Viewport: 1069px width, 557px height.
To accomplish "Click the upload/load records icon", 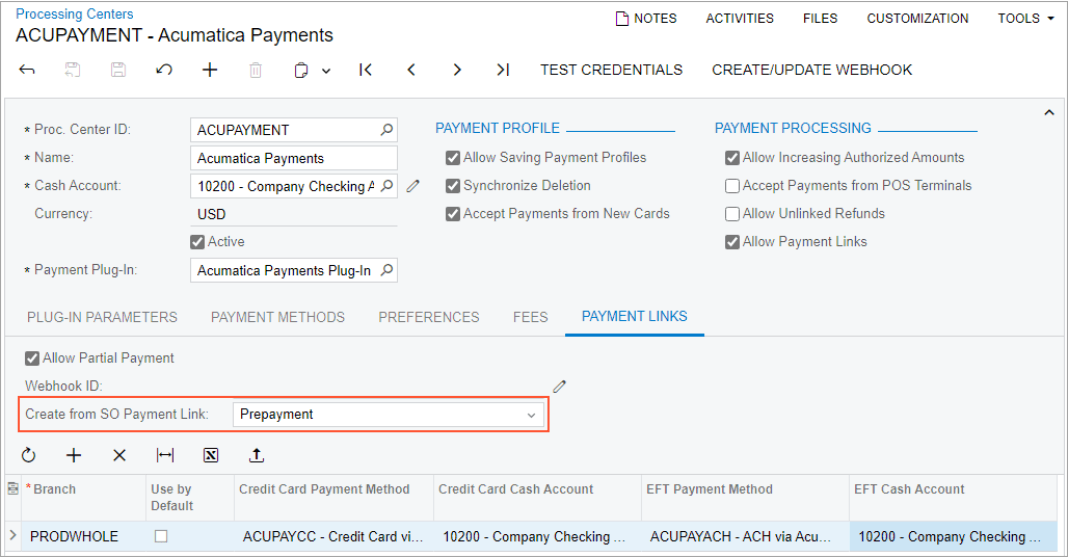I will [x=256, y=455].
